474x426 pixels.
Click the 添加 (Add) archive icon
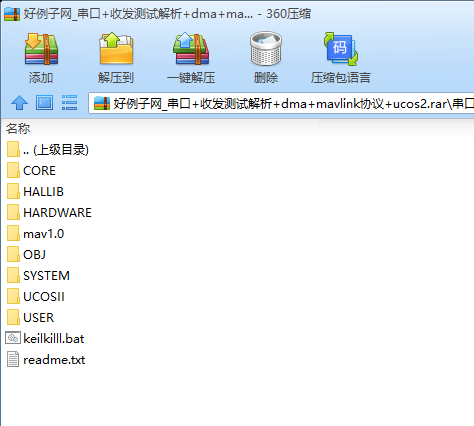coord(41,49)
